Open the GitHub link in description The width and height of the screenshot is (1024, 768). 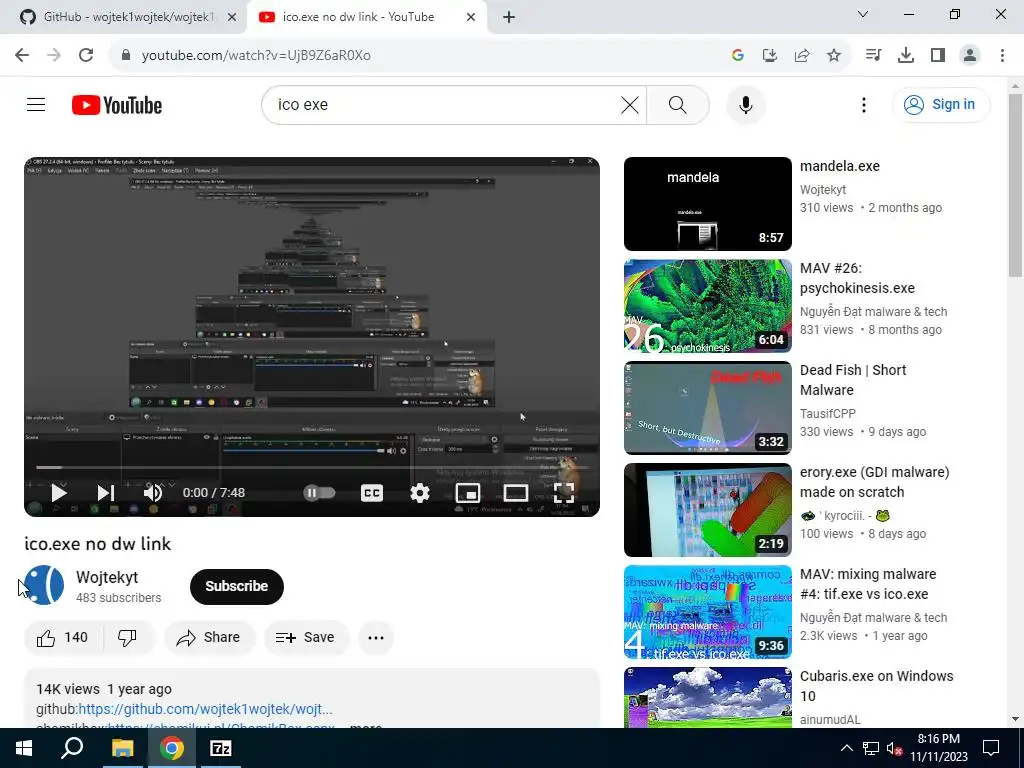pos(205,709)
